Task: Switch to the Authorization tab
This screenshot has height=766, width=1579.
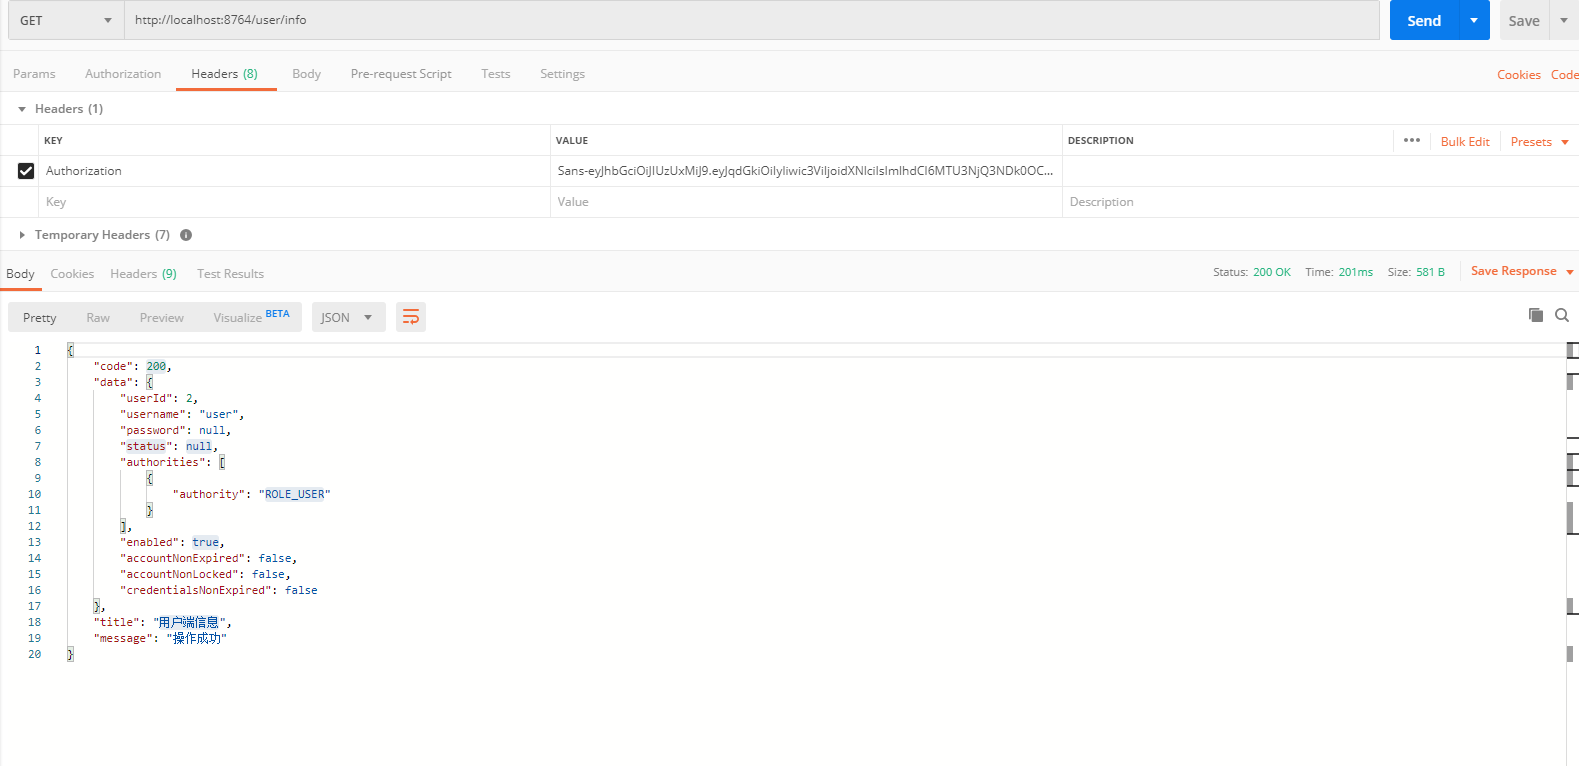Action: tap(123, 74)
